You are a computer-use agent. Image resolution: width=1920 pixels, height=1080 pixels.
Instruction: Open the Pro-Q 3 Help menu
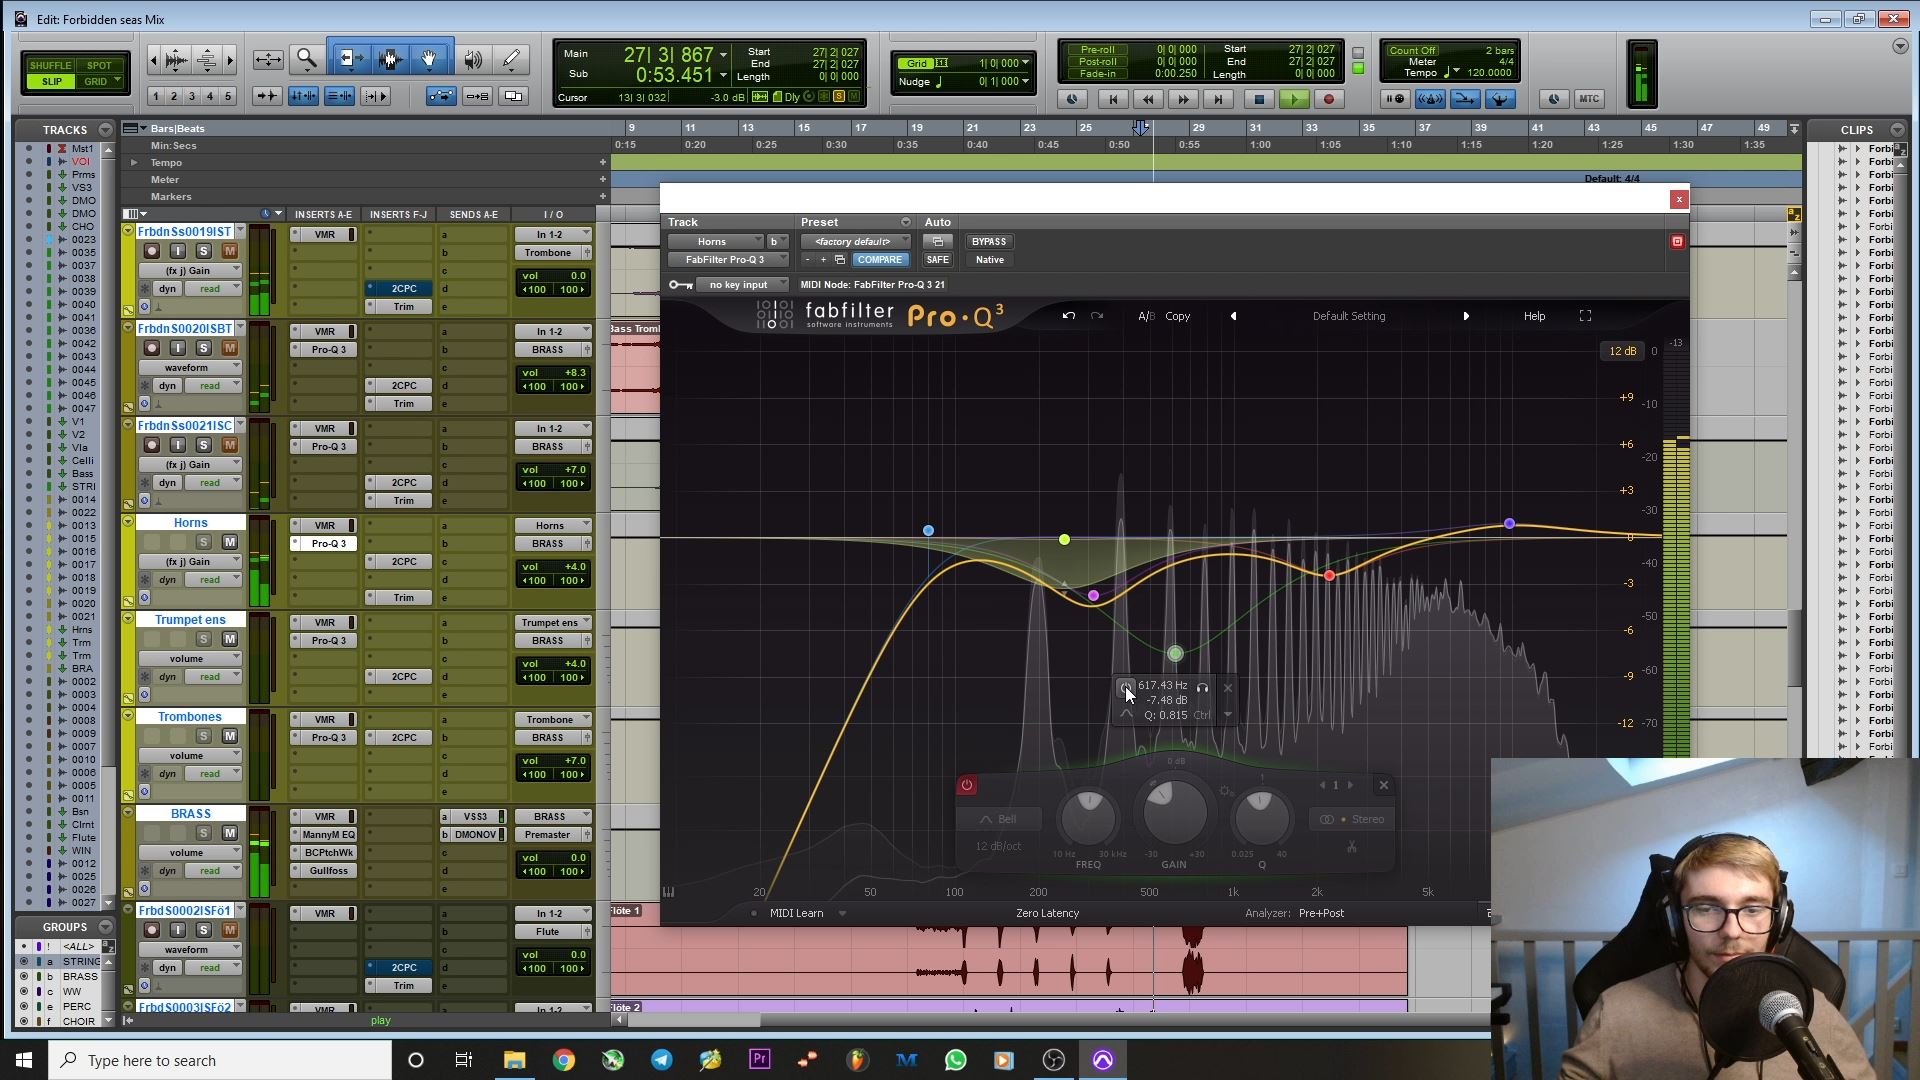(x=1533, y=315)
